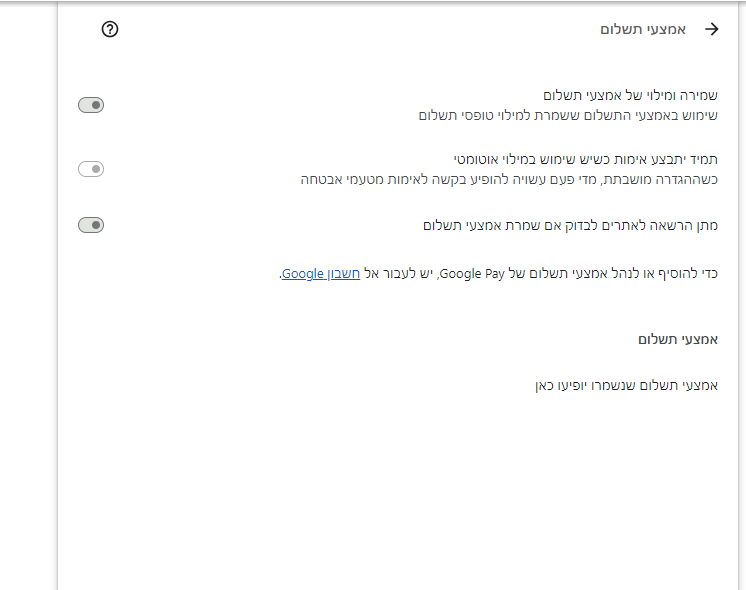Click the אמצעי תשלום page title at top
This screenshot has width=746, height=590.
(x=643, y=30)
